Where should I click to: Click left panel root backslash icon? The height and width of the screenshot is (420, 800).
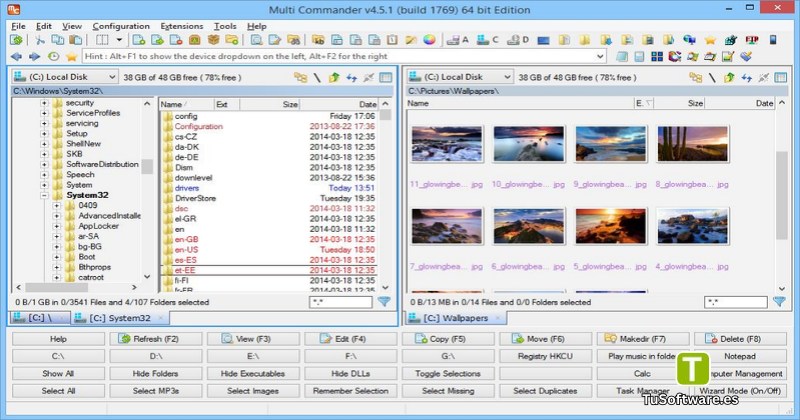tap(317, 78)
